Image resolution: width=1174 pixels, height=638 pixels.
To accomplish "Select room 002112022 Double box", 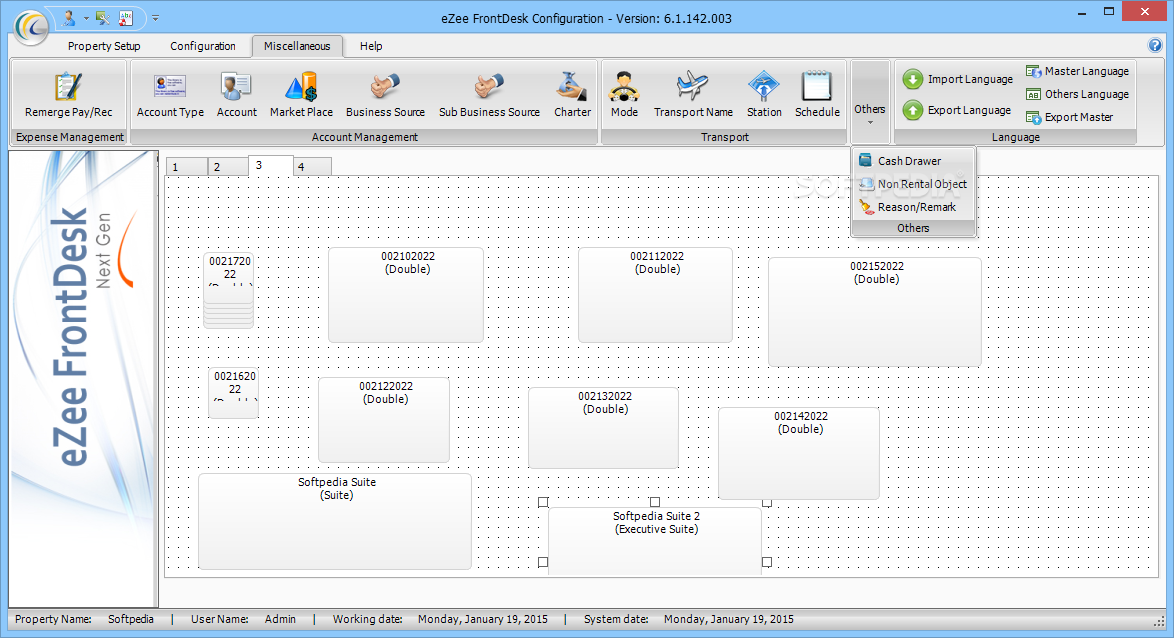I will [x=655, y=295].
